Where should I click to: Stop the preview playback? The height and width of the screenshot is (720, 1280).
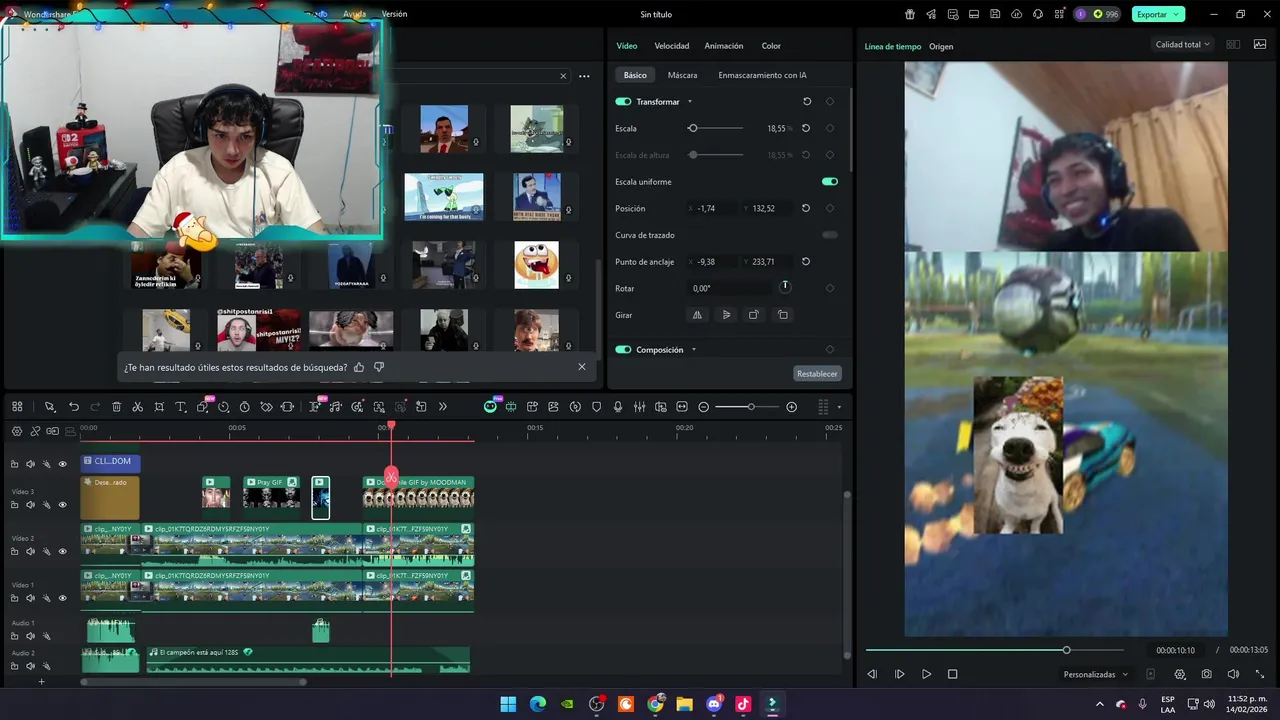pyautogui.click(x=952, y=674)
